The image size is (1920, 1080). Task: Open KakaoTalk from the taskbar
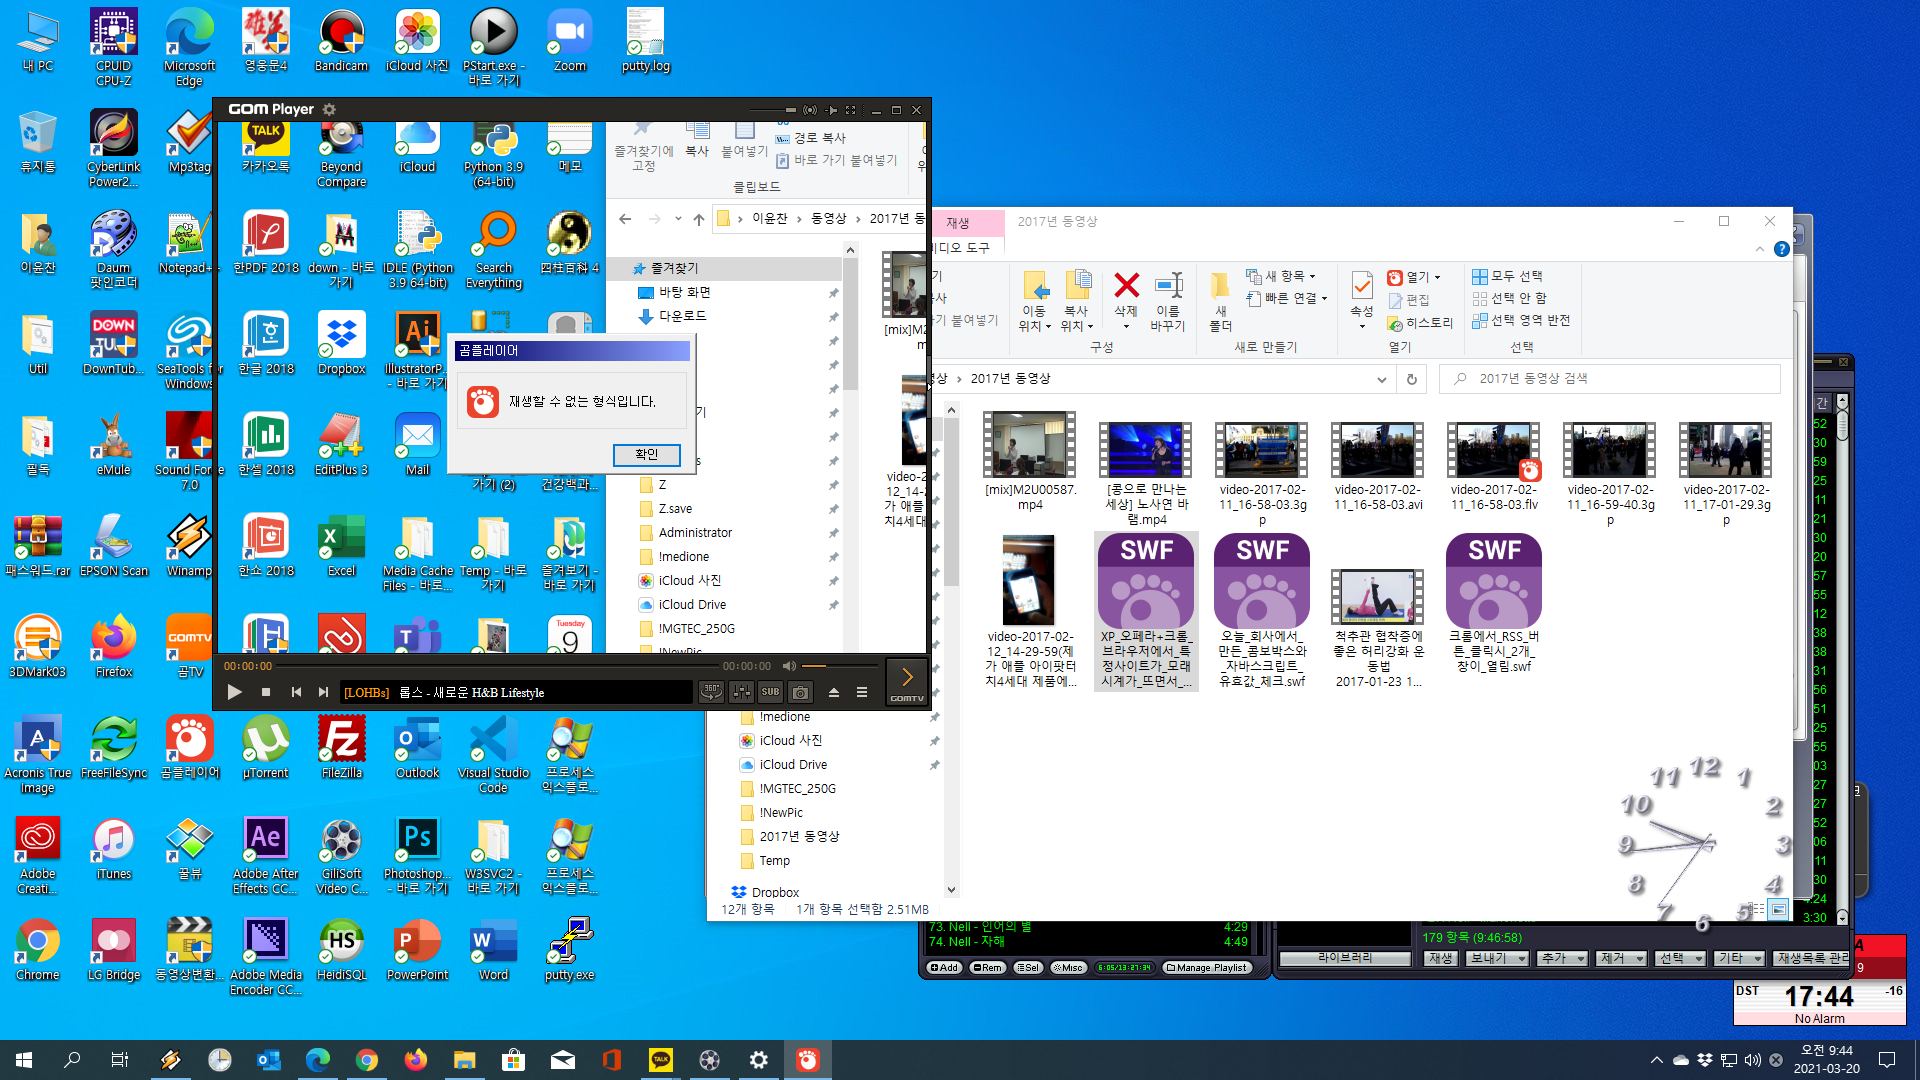click(660, 1060)
